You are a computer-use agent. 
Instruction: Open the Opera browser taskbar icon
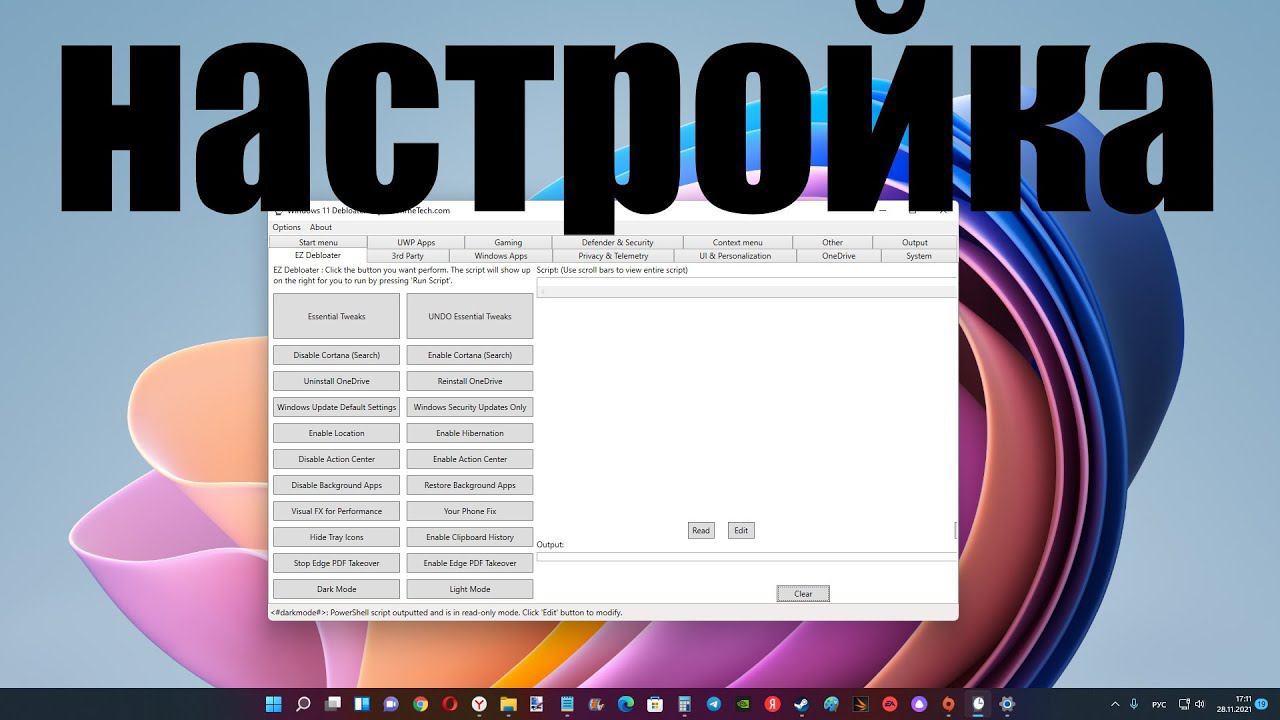(x=450, y=704)
